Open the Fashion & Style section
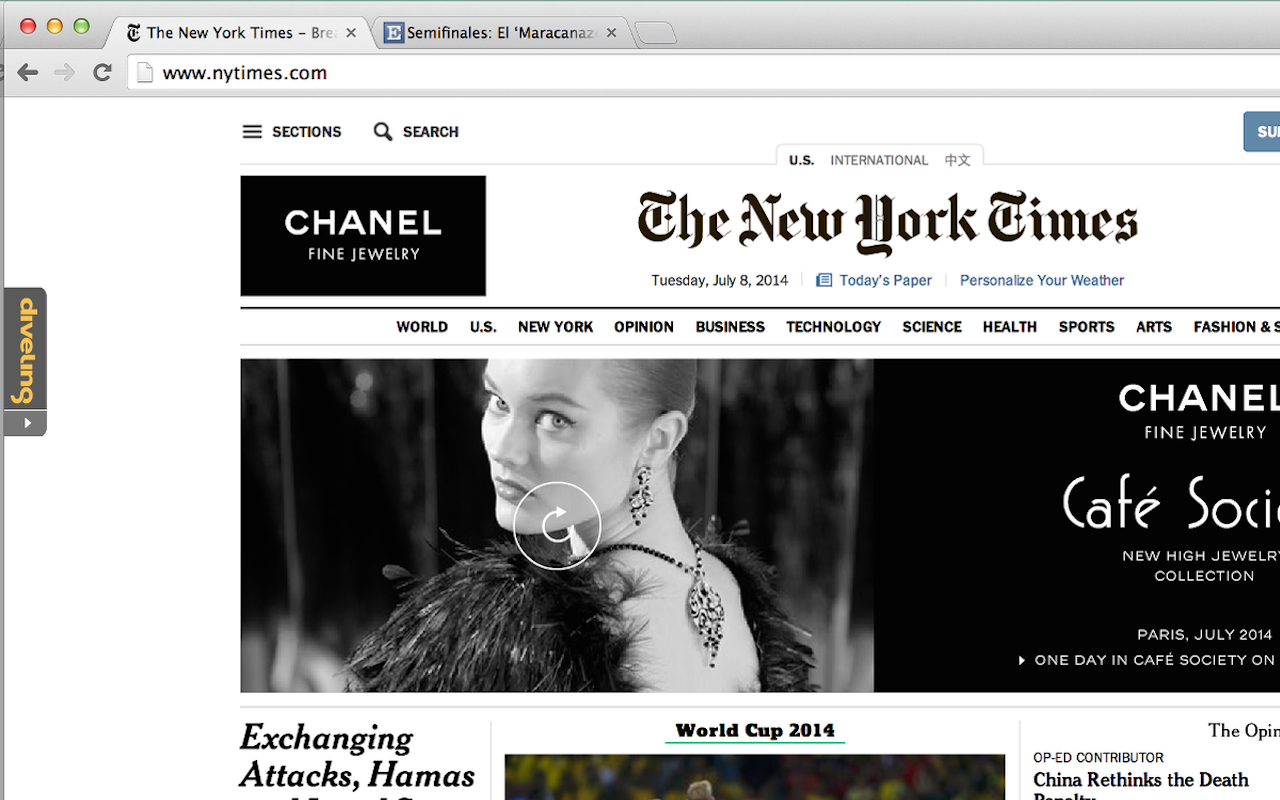This screenshot has width=1280, height=800. click(1236, 327)
